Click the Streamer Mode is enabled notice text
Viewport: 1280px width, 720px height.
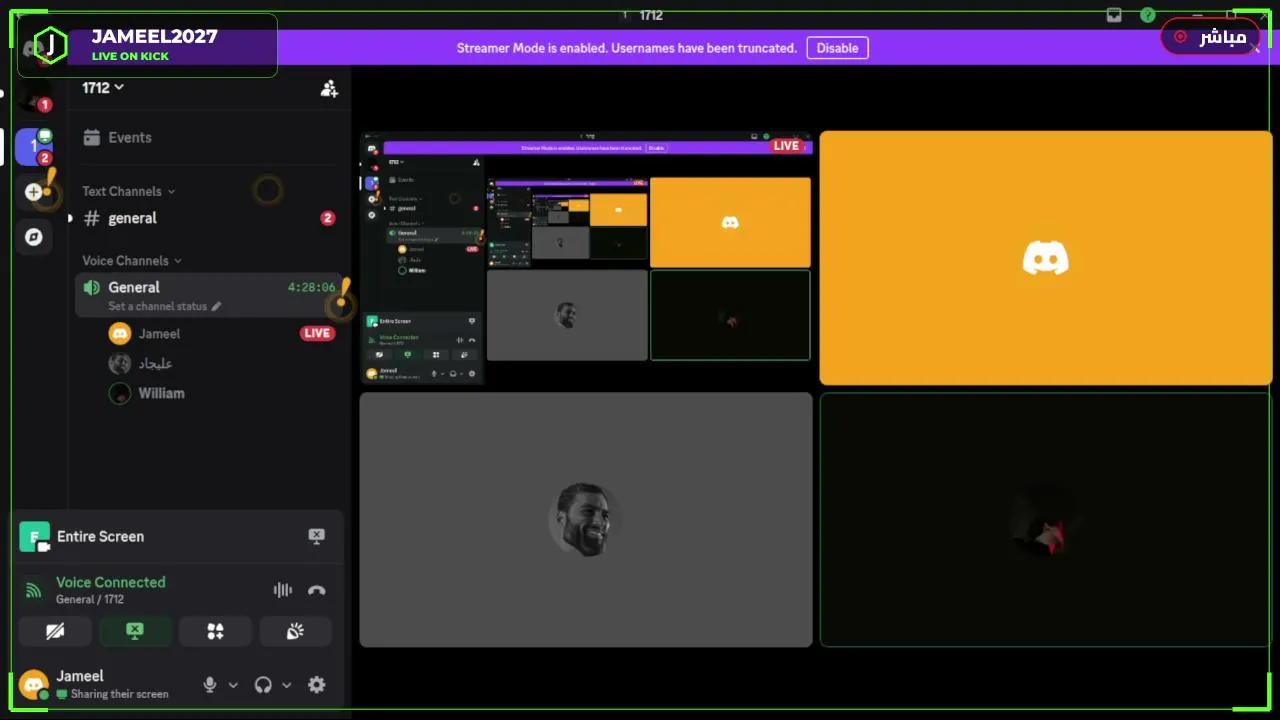point(627,48)
